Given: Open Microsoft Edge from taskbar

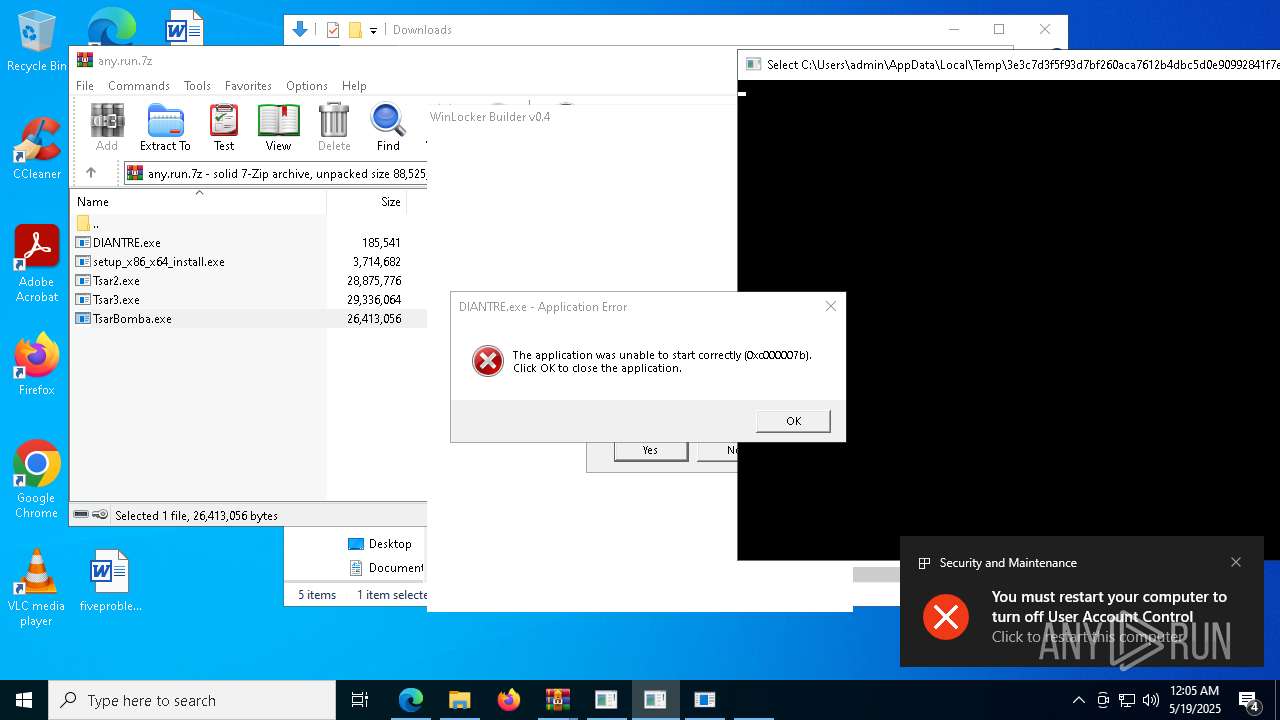Looking at the screenshot, I should point(411,700).
